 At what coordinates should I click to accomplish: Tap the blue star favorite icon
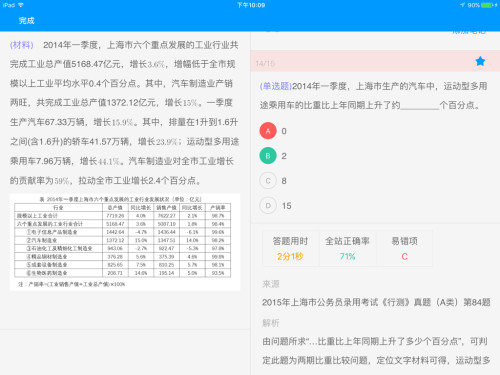point(480,61)
